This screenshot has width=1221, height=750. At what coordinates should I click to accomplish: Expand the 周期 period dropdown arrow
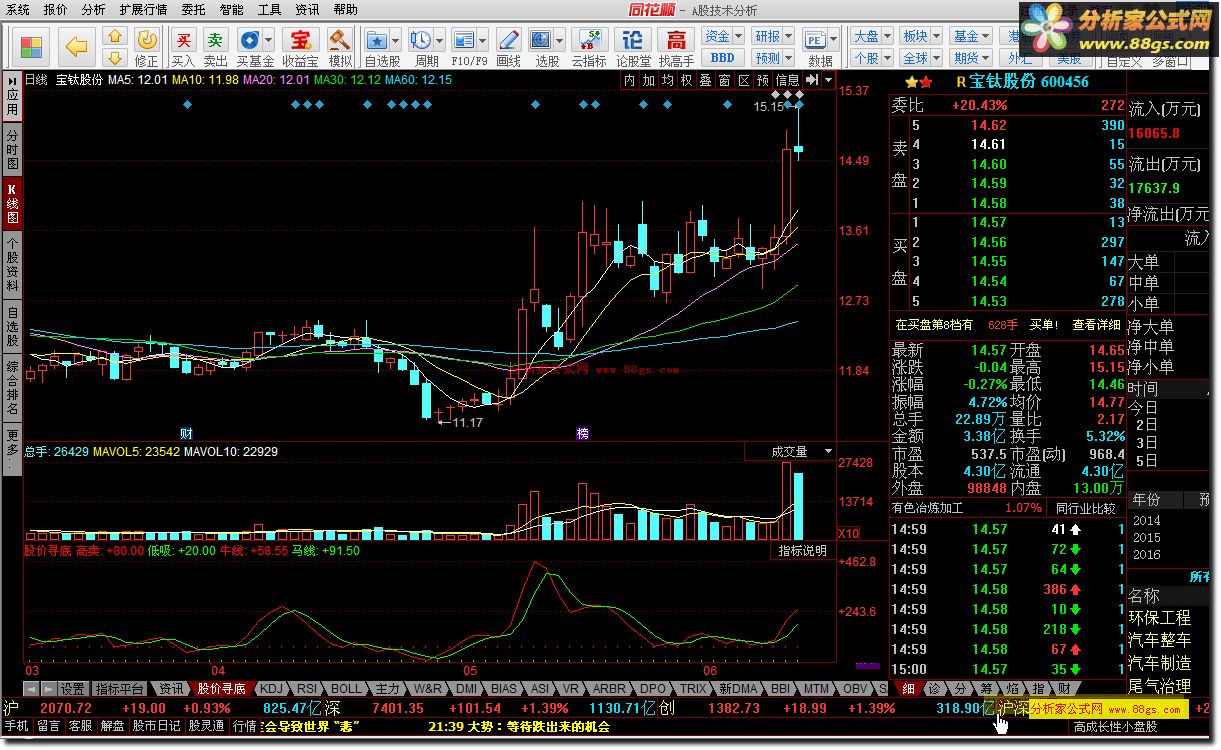(x=440, y=40)
